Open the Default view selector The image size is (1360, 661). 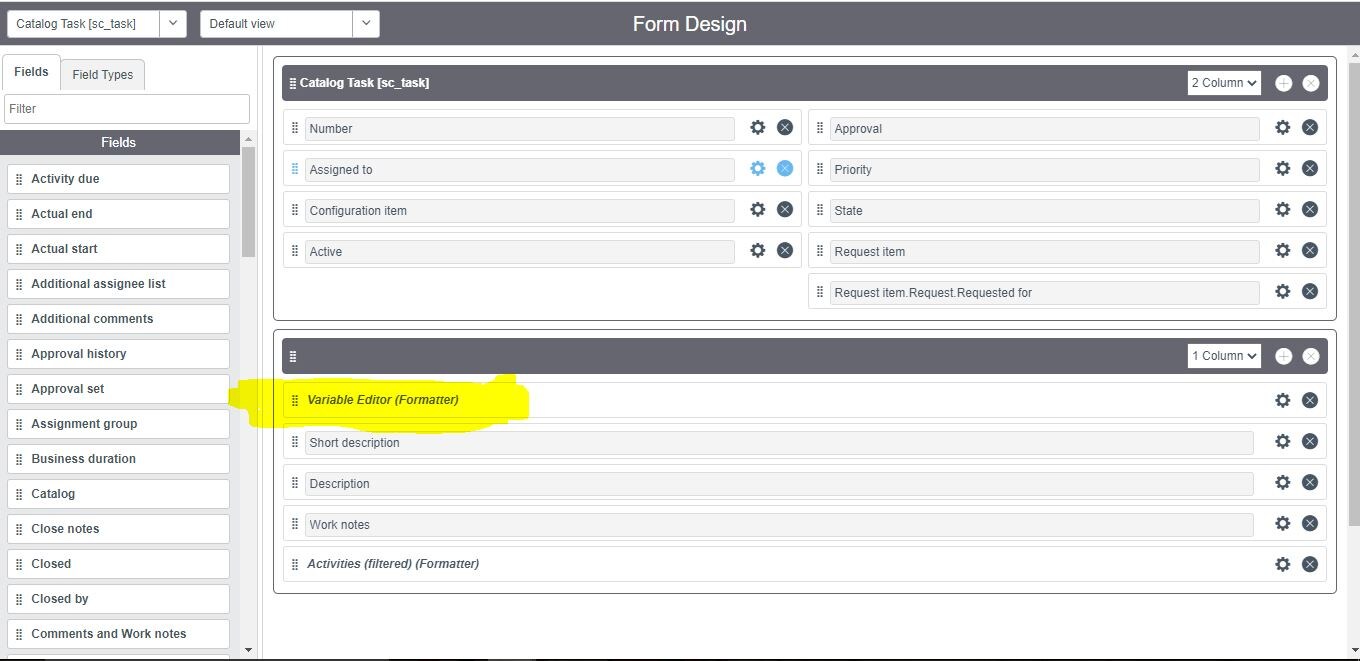click(277, 24)
